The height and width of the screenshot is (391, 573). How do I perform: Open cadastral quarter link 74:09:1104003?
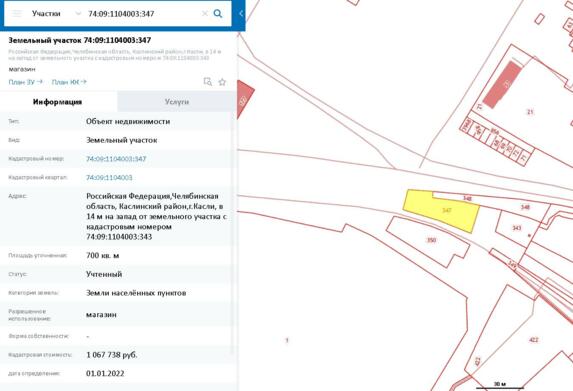point(109,177)
